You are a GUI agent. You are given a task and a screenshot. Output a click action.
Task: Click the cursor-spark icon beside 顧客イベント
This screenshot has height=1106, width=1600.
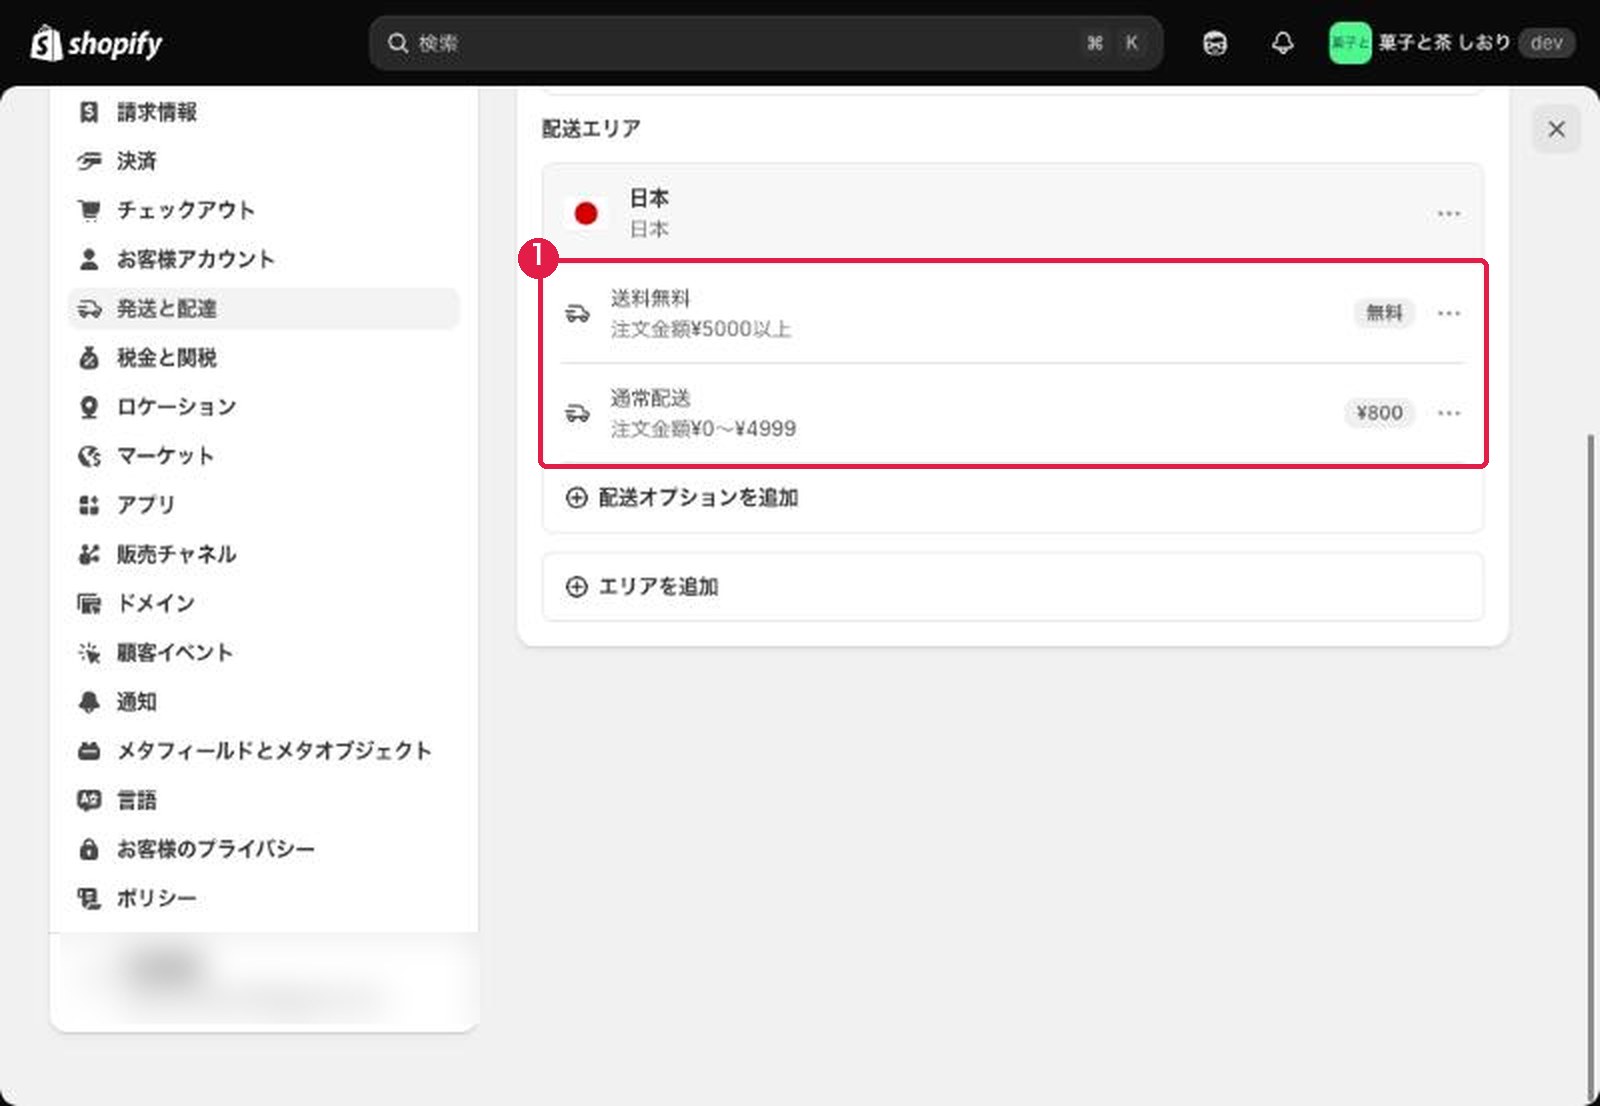point(89,652)
